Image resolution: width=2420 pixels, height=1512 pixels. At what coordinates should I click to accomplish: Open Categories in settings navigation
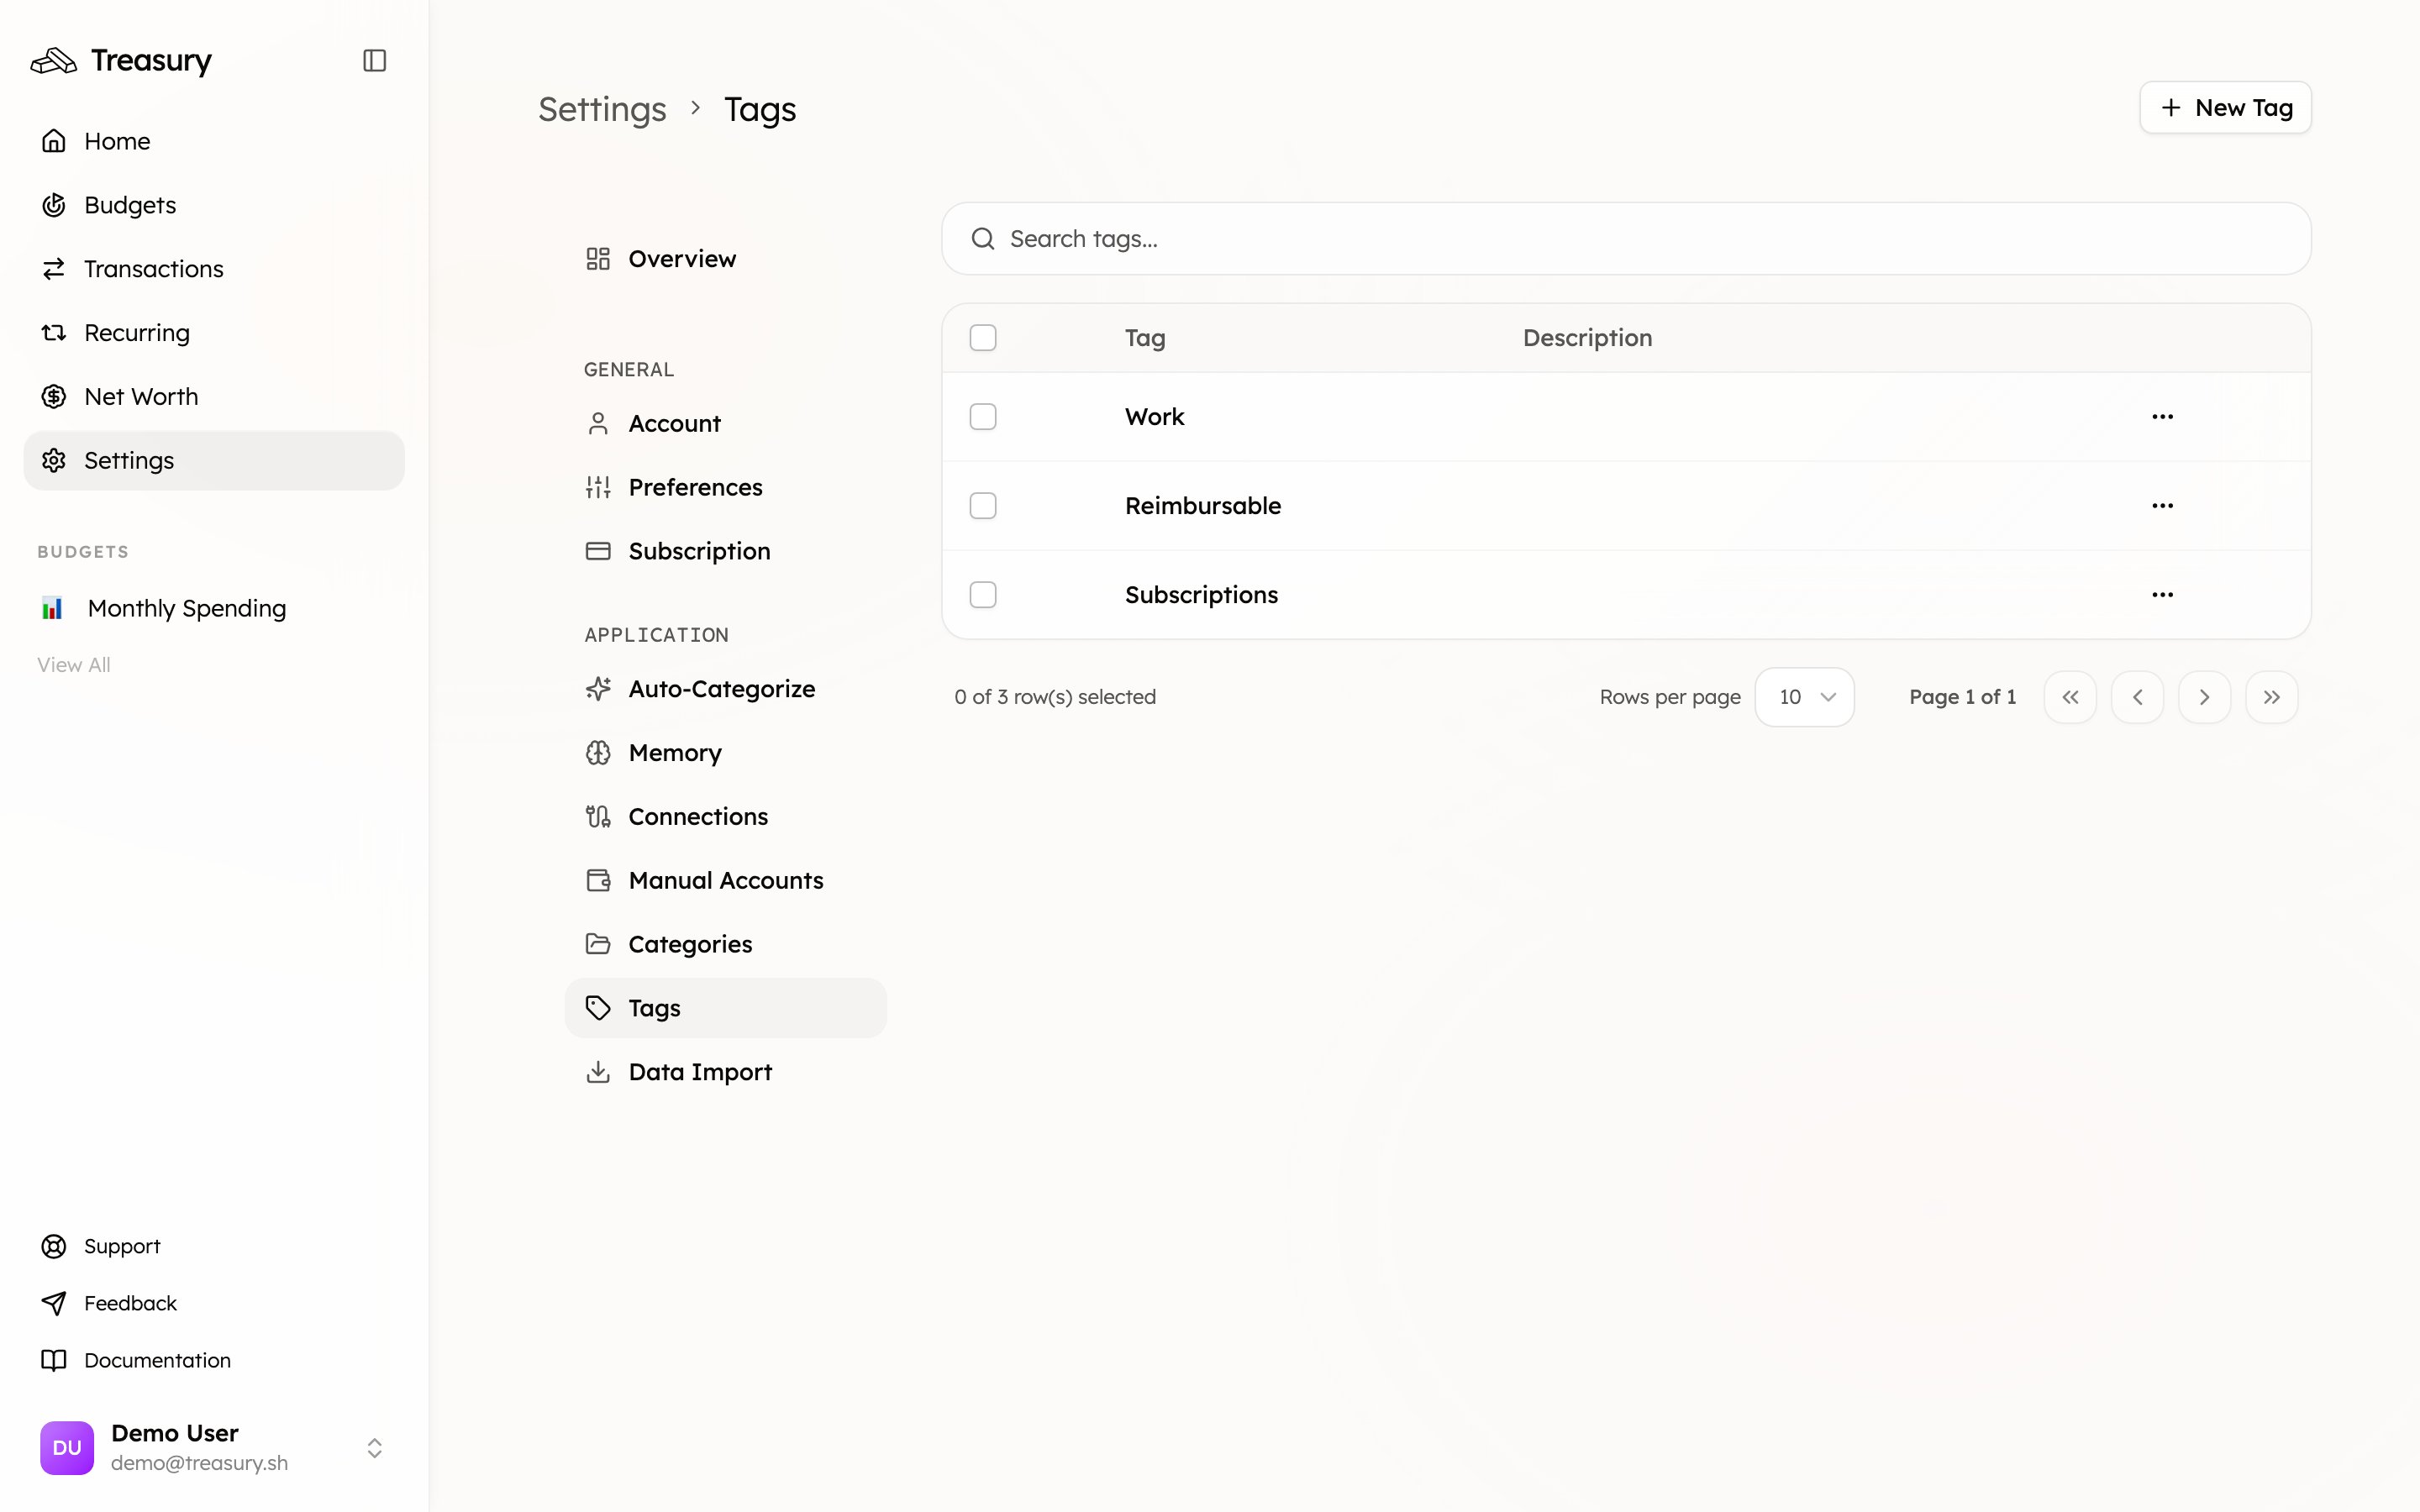[726, 944]
